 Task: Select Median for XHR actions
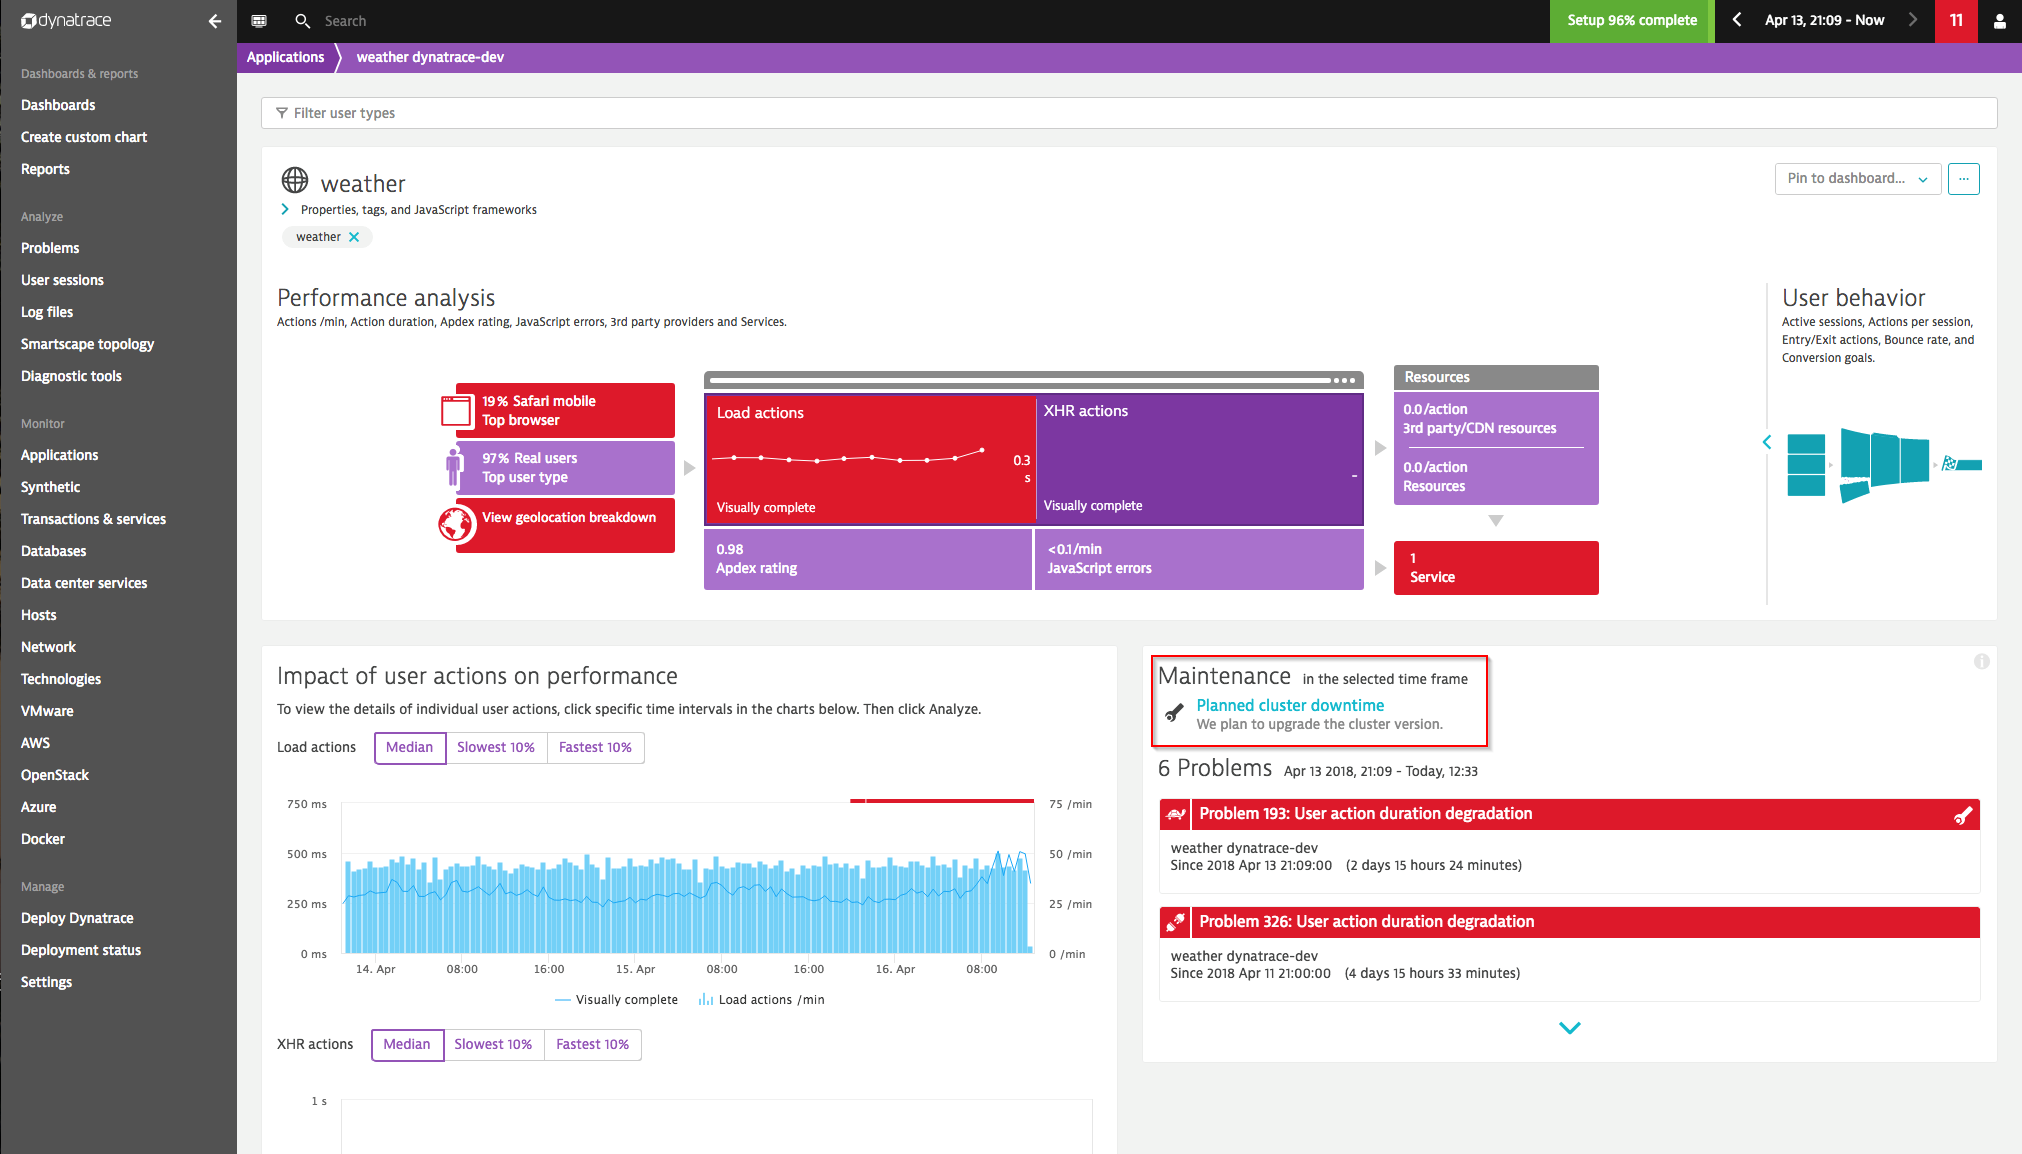point(407,1045)
